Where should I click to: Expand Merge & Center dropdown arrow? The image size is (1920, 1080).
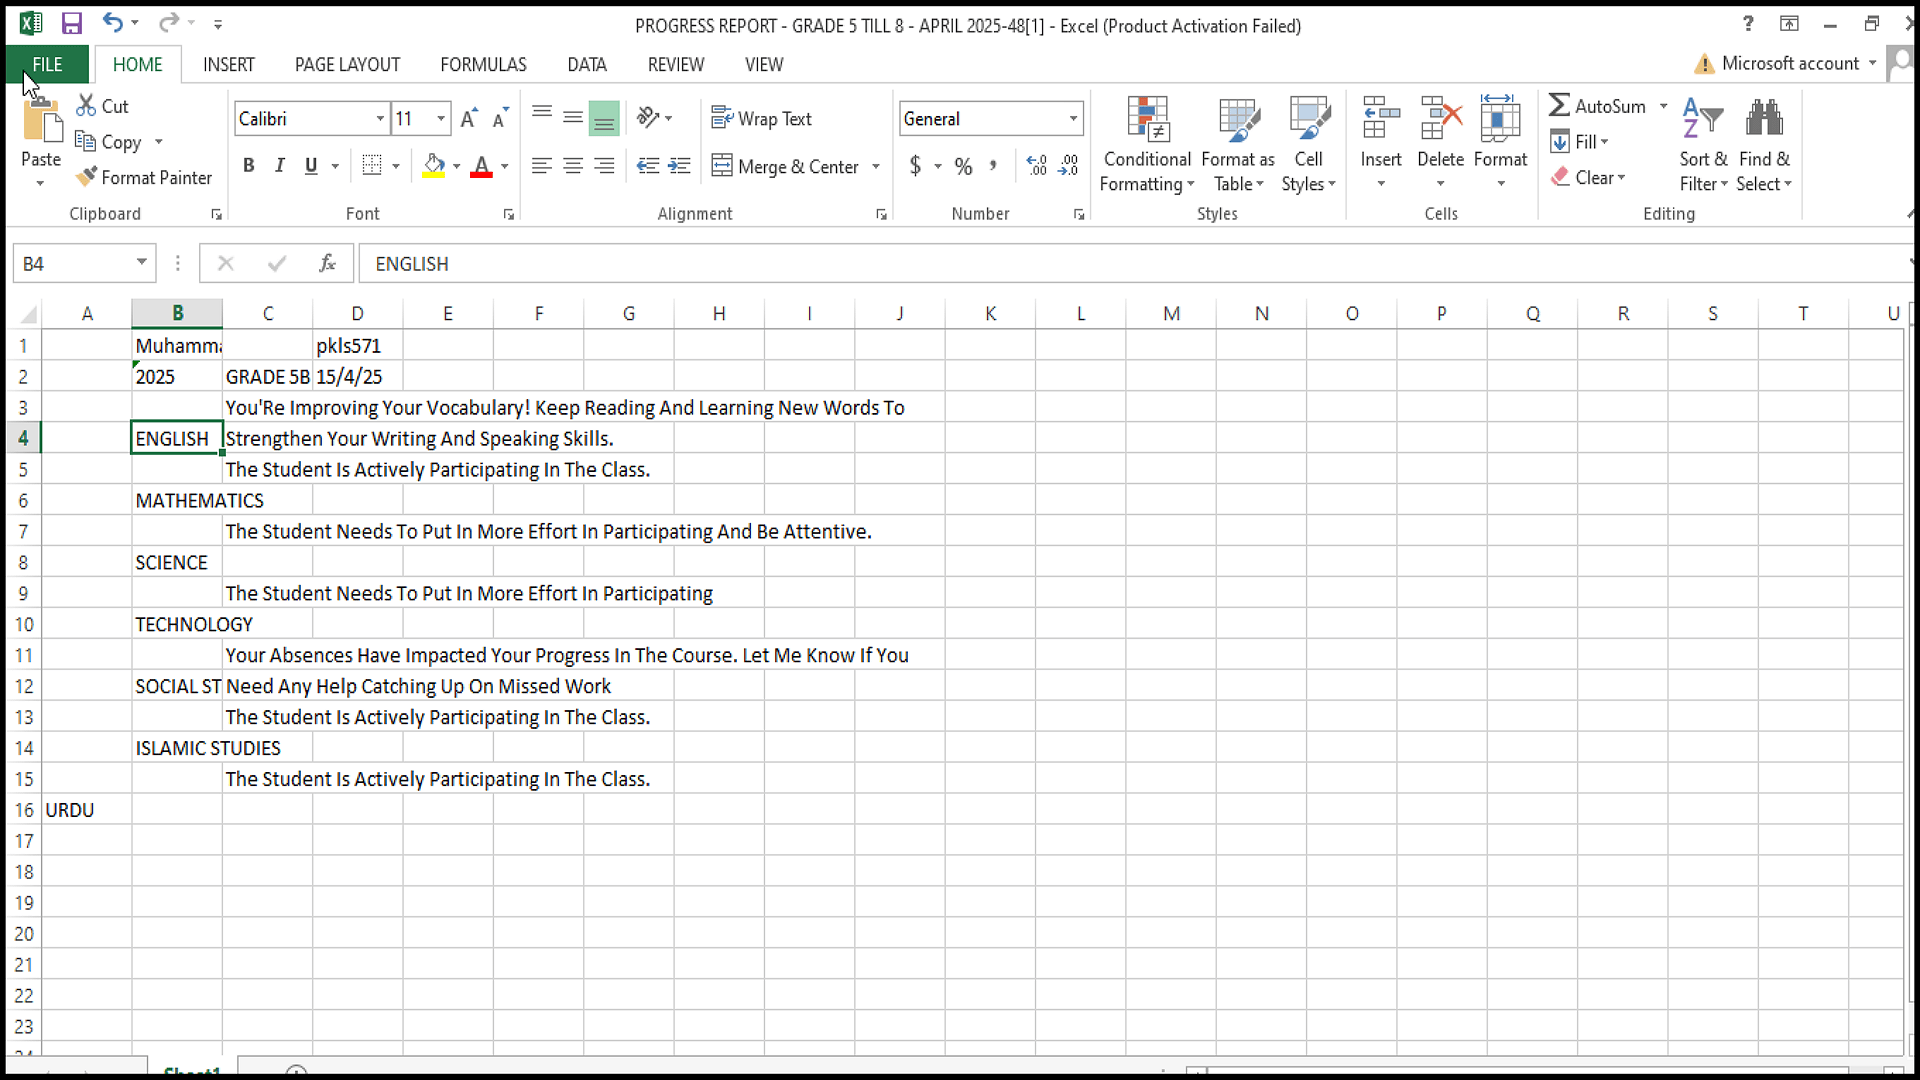tap(876, 166)
